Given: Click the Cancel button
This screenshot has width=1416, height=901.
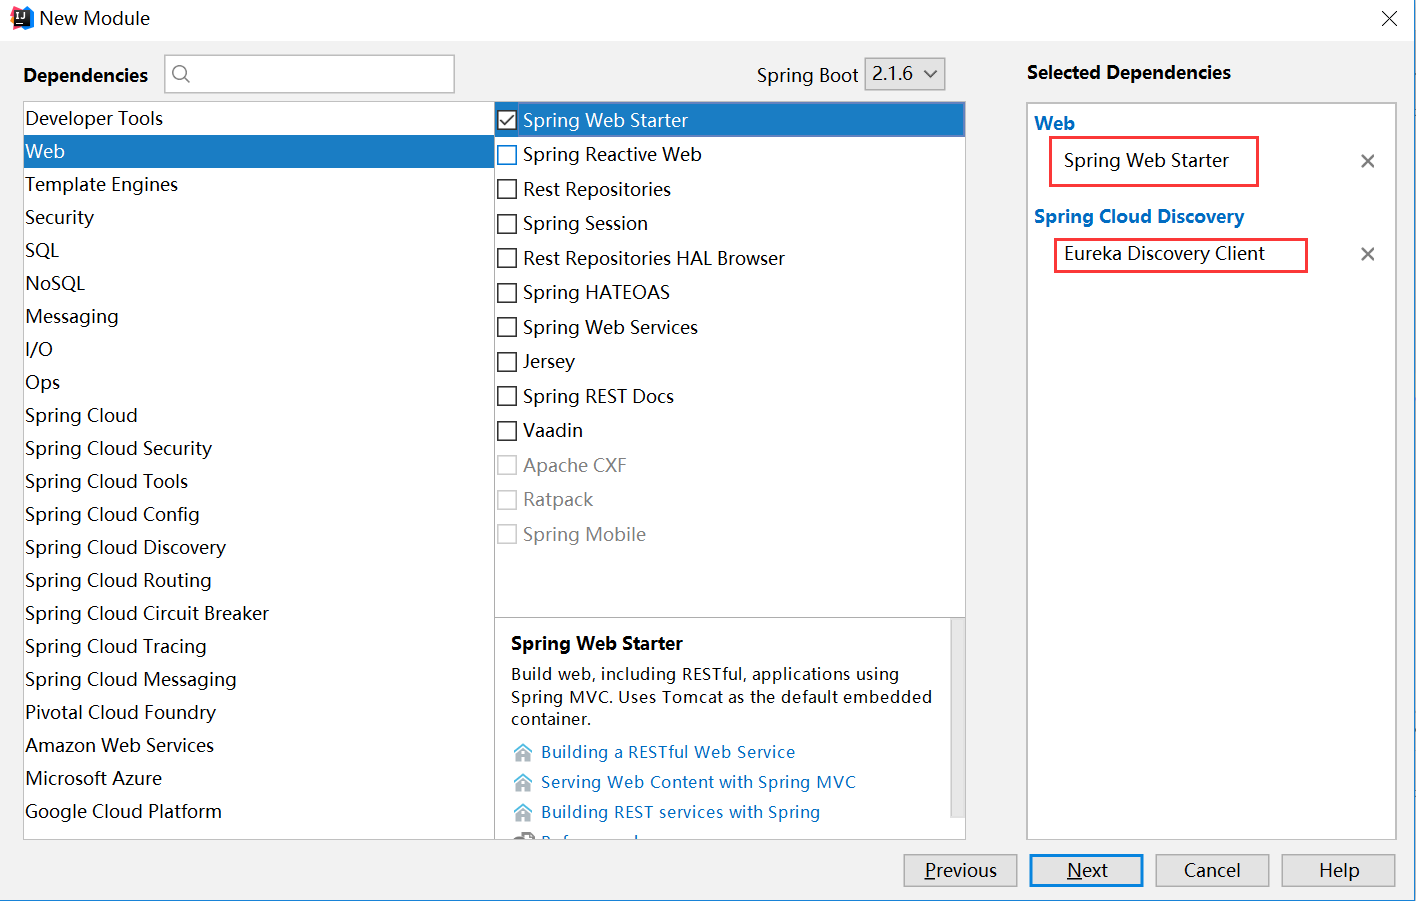Looking at the screenshot, I should [x=1212, y=870].
